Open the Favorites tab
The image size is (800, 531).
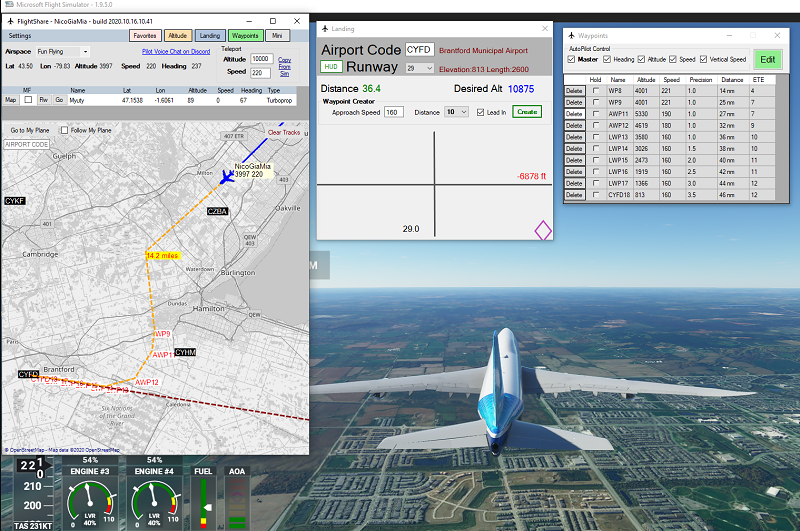click(145, 36)
